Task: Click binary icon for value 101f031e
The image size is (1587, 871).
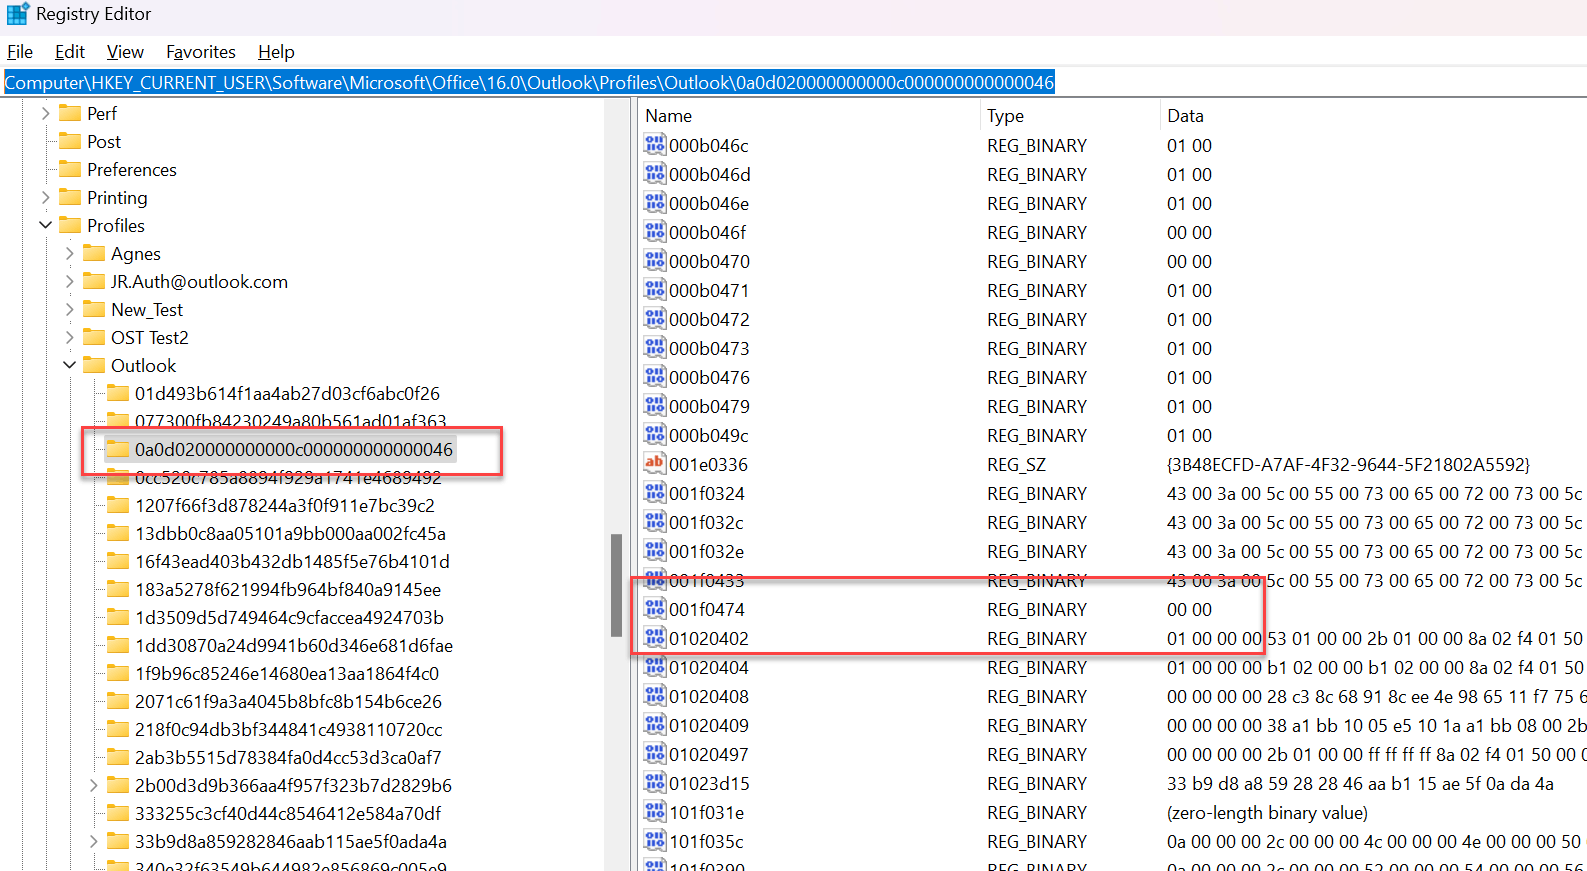Action: click(x=655, y=812)
